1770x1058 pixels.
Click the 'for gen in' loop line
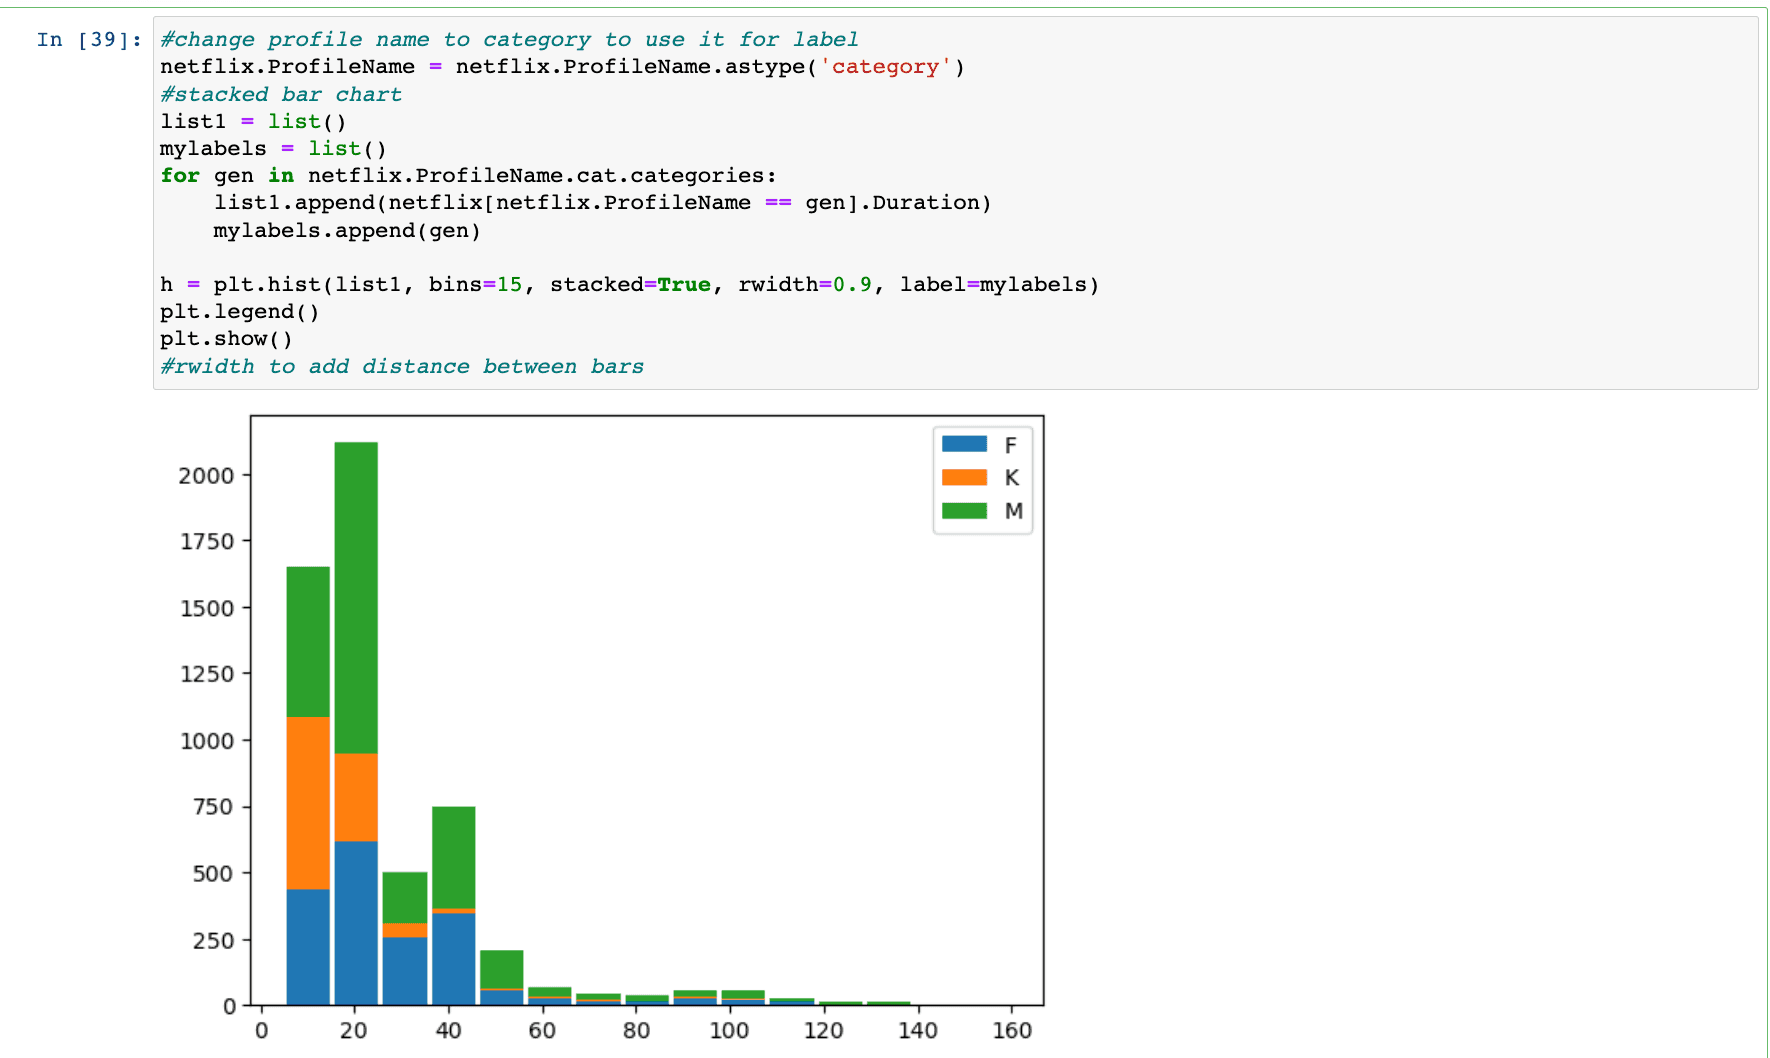[468, 176]
